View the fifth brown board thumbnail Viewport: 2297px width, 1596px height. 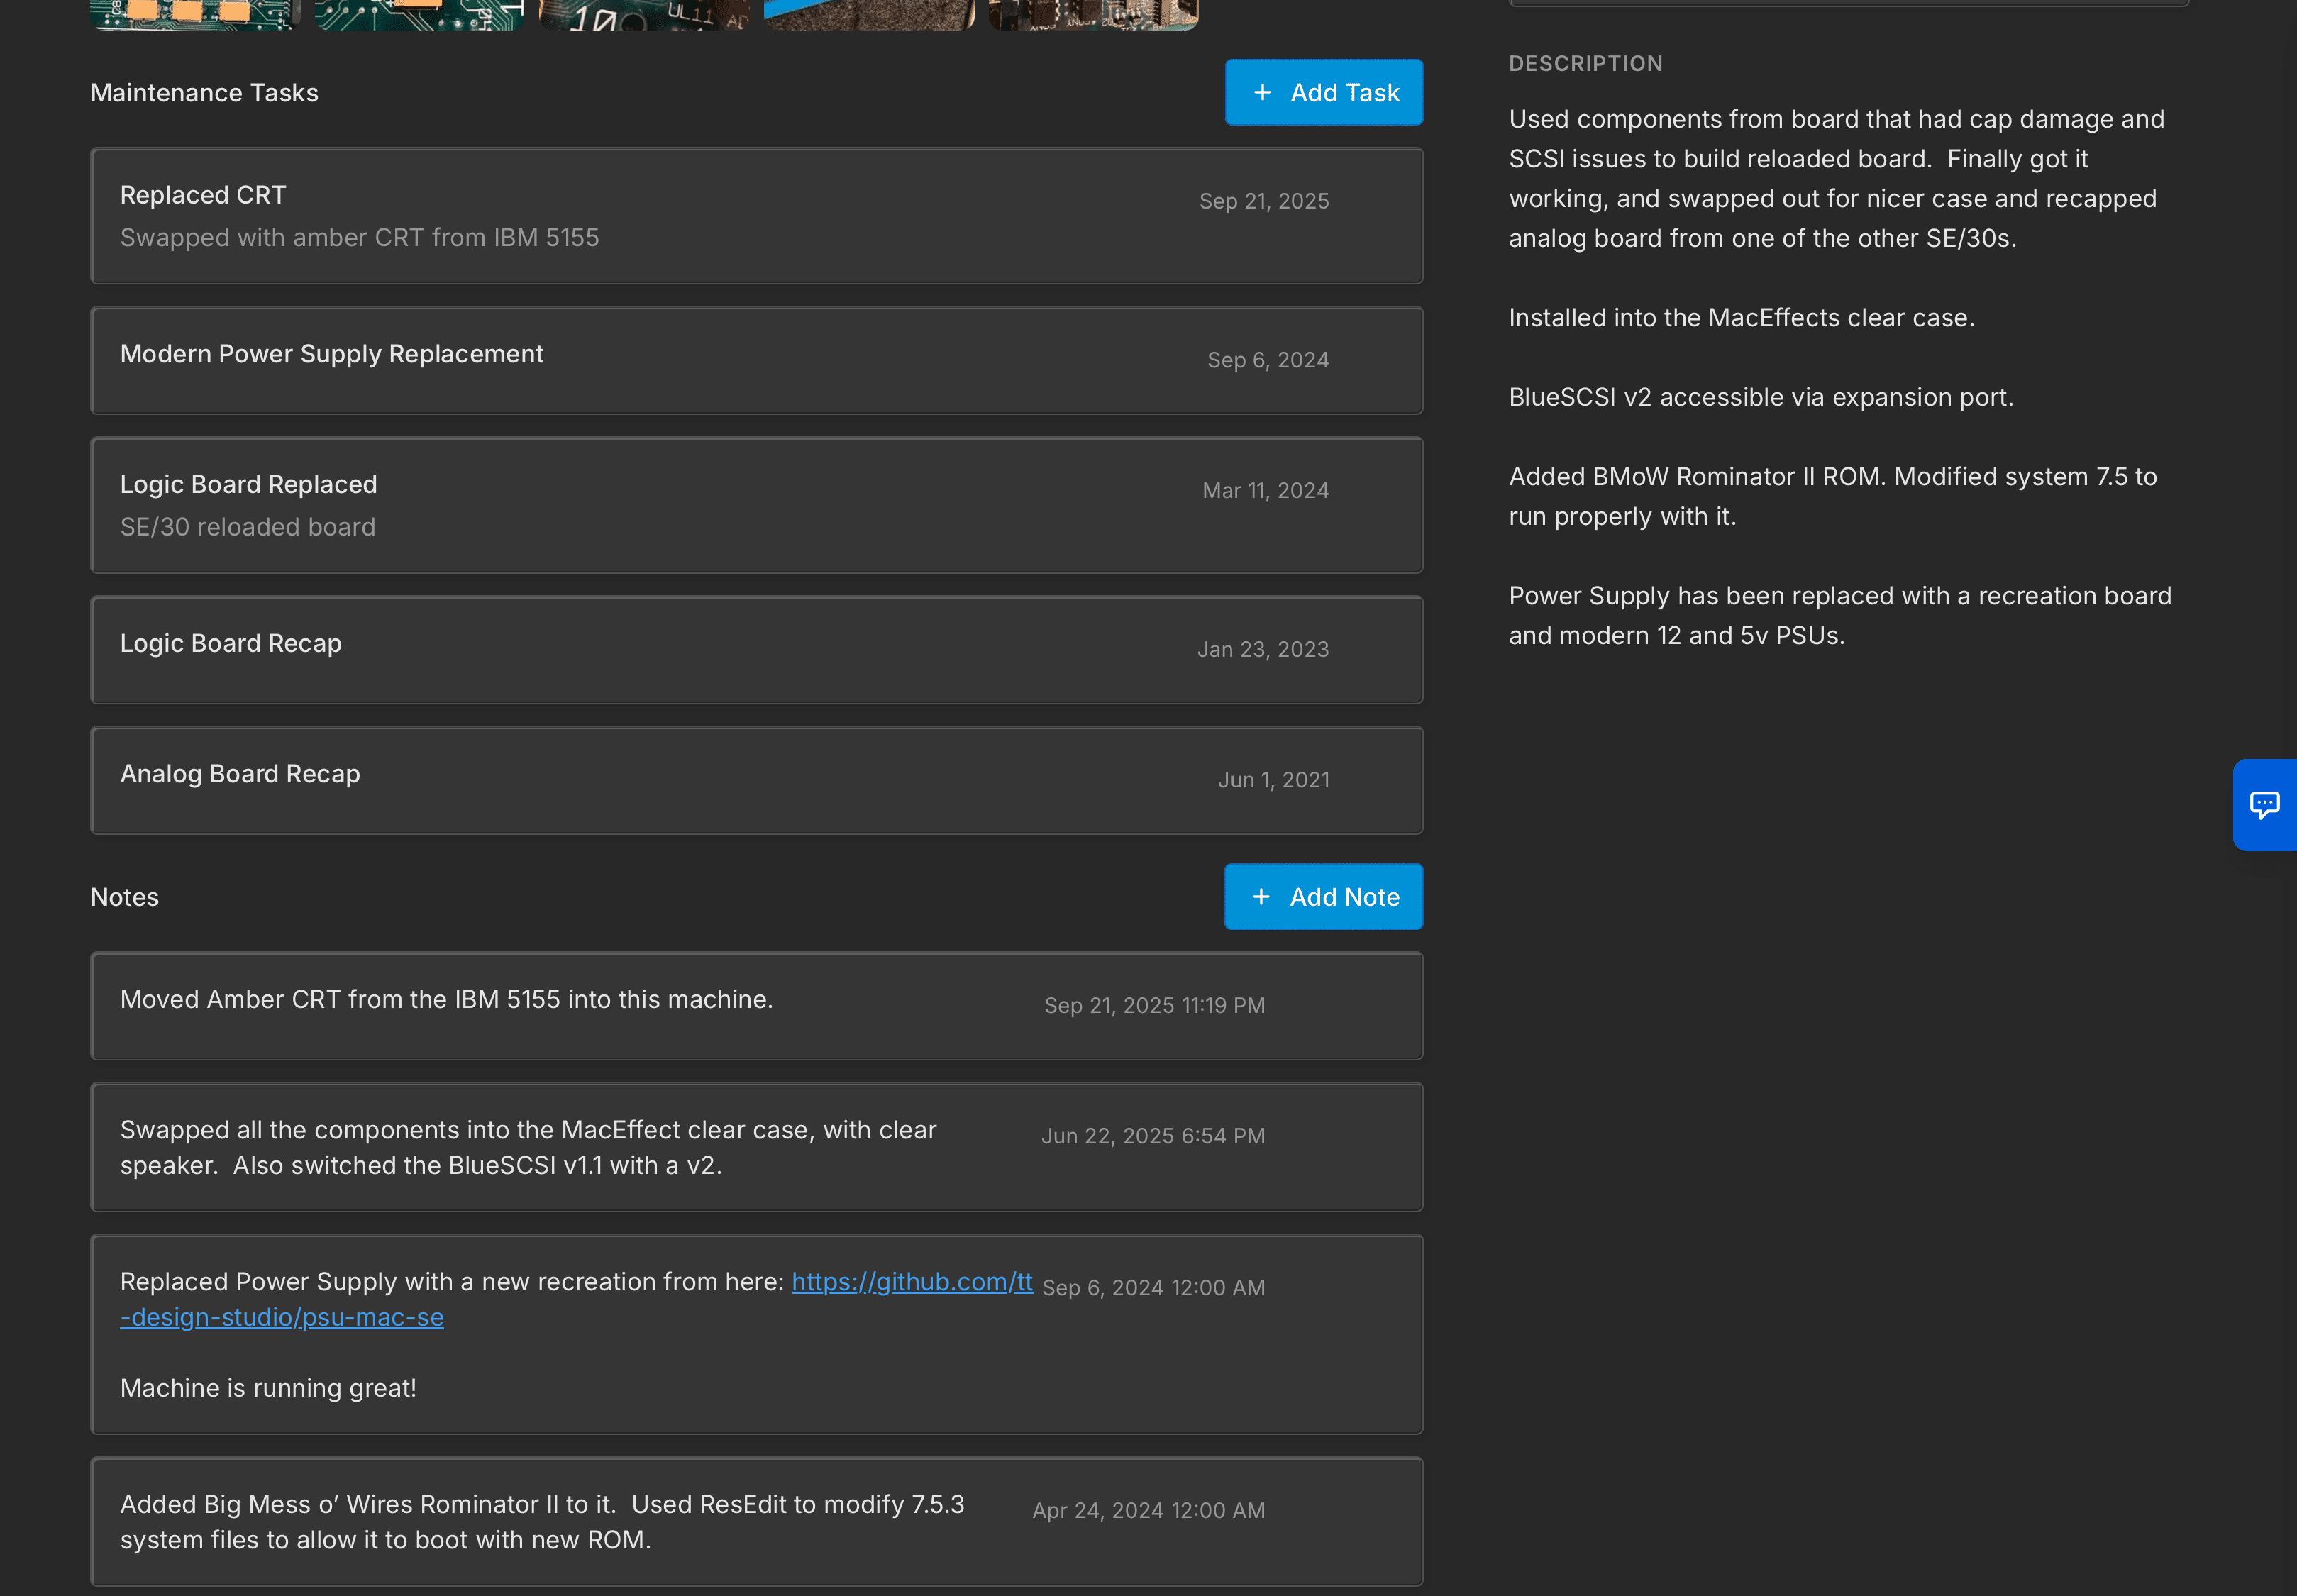(1093, 13)
